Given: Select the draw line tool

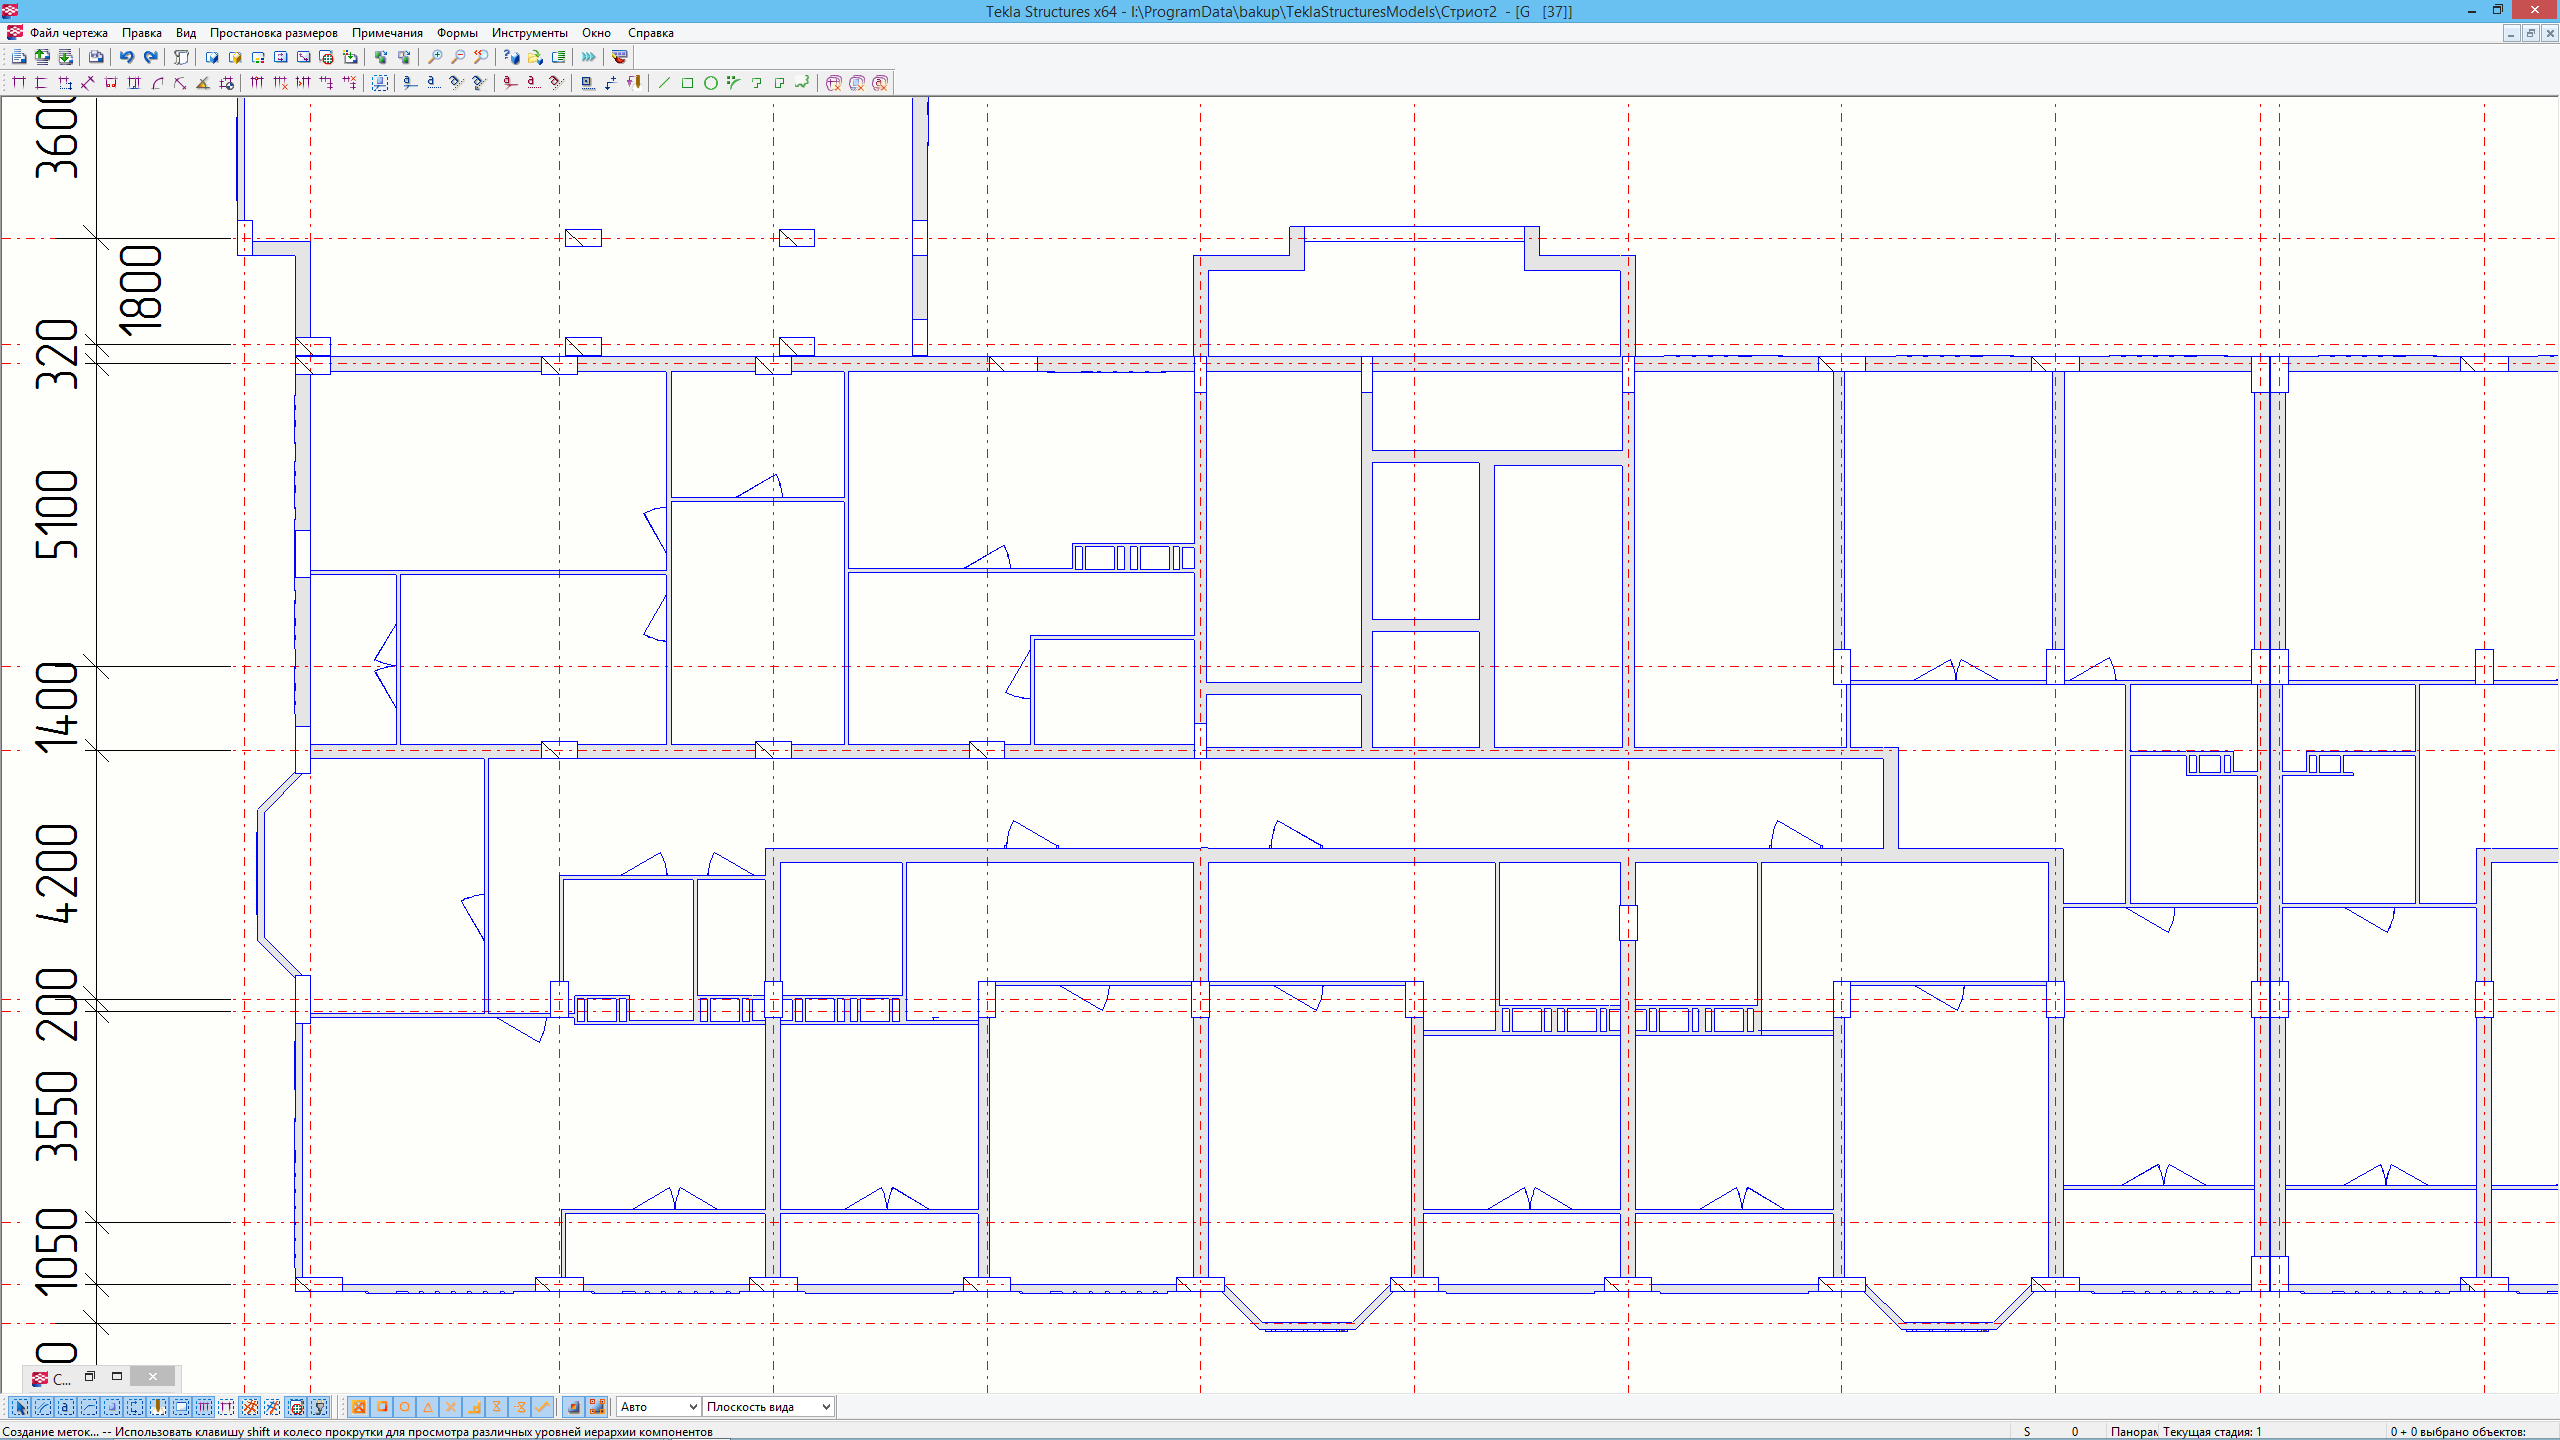Looking at the screenshot, I should 665,83.
